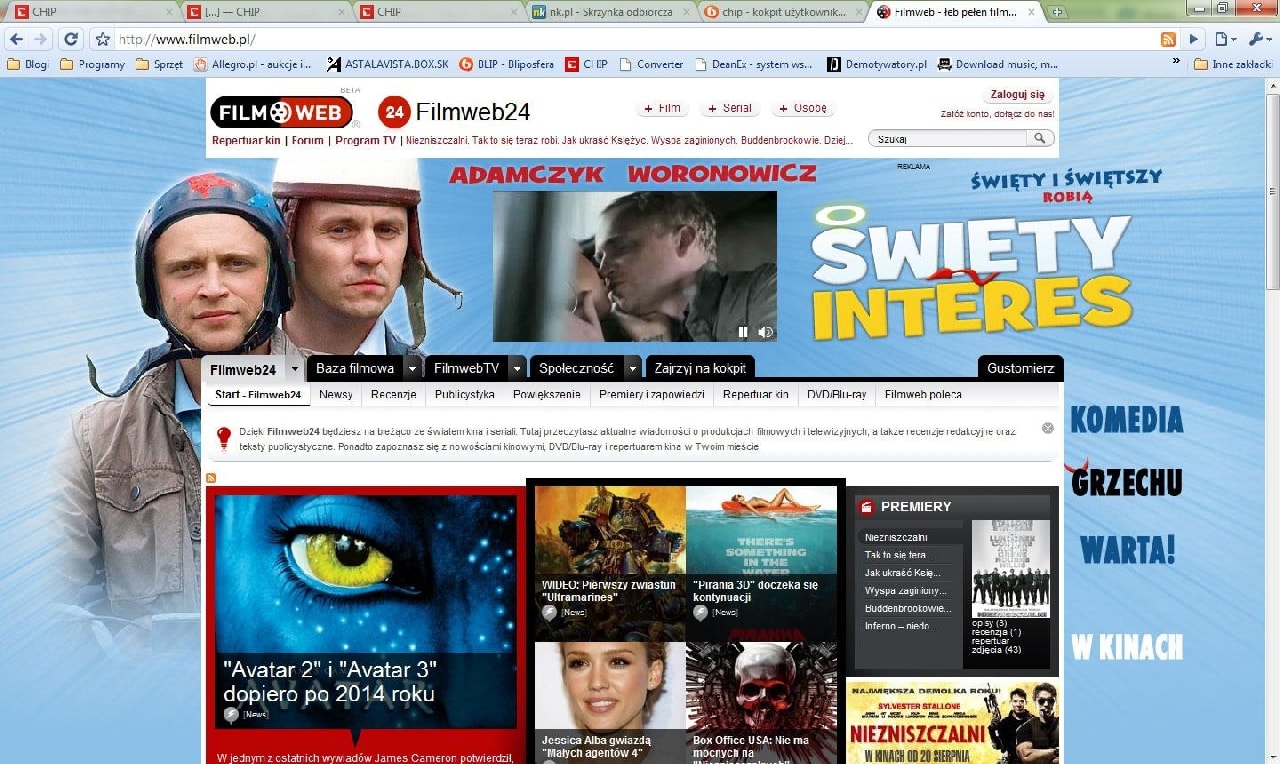
Task: Open the Baza filmowa main tab
Action: click(355, 369)
